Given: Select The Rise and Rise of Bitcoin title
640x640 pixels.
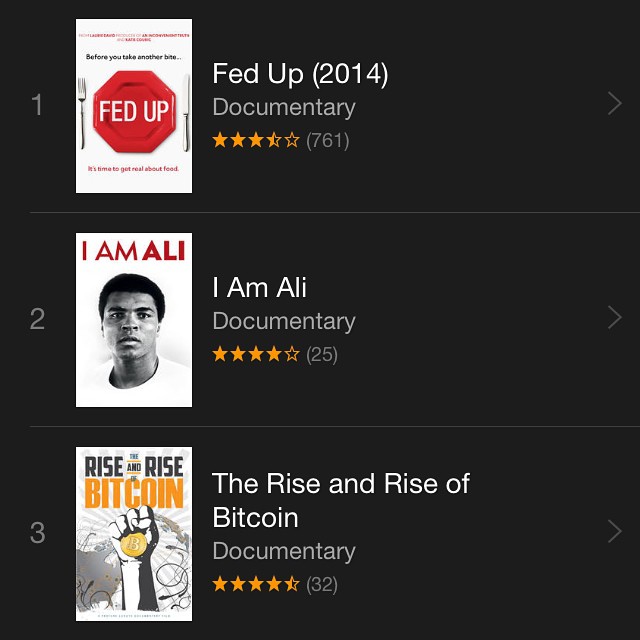Looking at the screenshot, I should point(341,500).
